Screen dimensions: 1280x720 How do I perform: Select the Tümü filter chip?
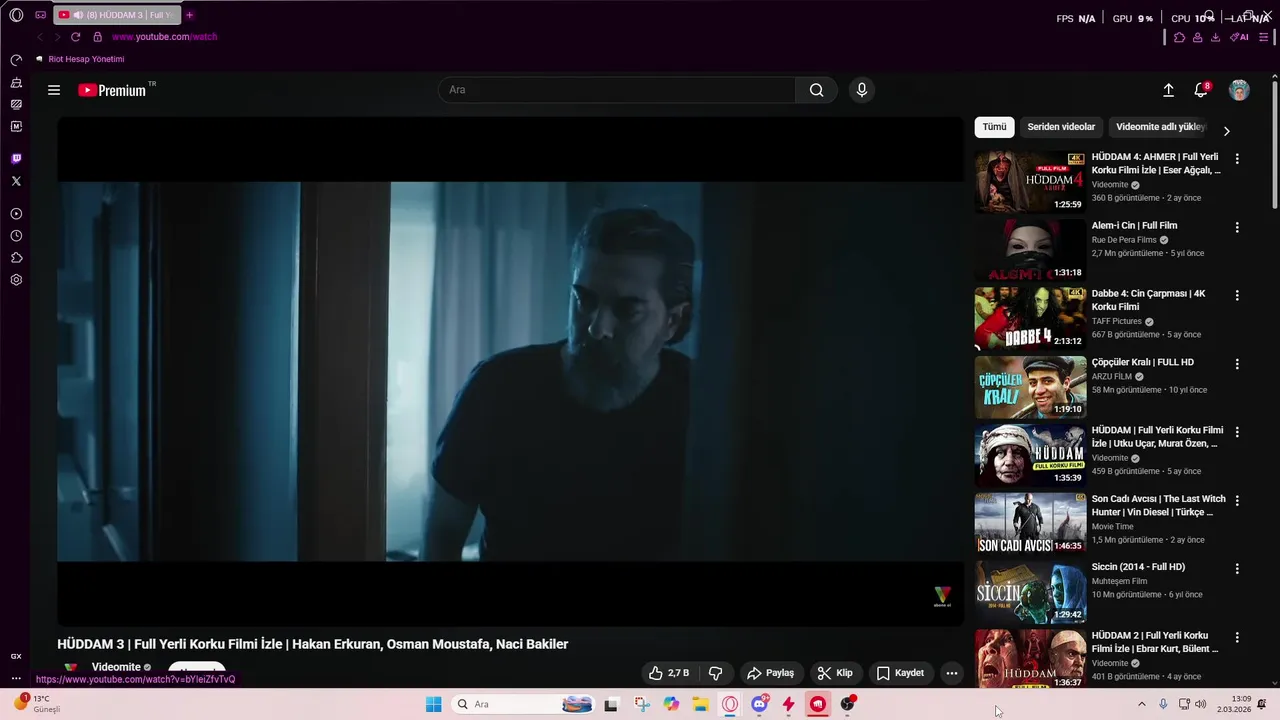coord(994,127)
